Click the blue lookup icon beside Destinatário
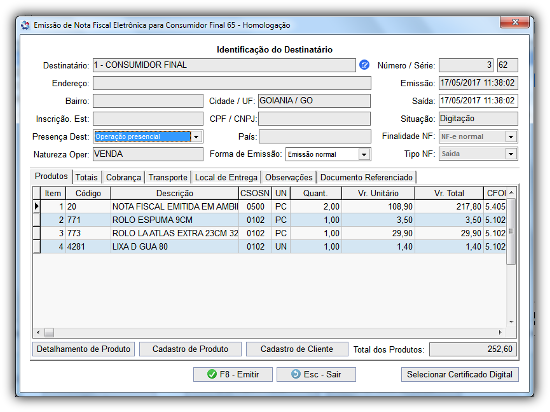Screen dimensions: 550x412 tap(364, 65)
